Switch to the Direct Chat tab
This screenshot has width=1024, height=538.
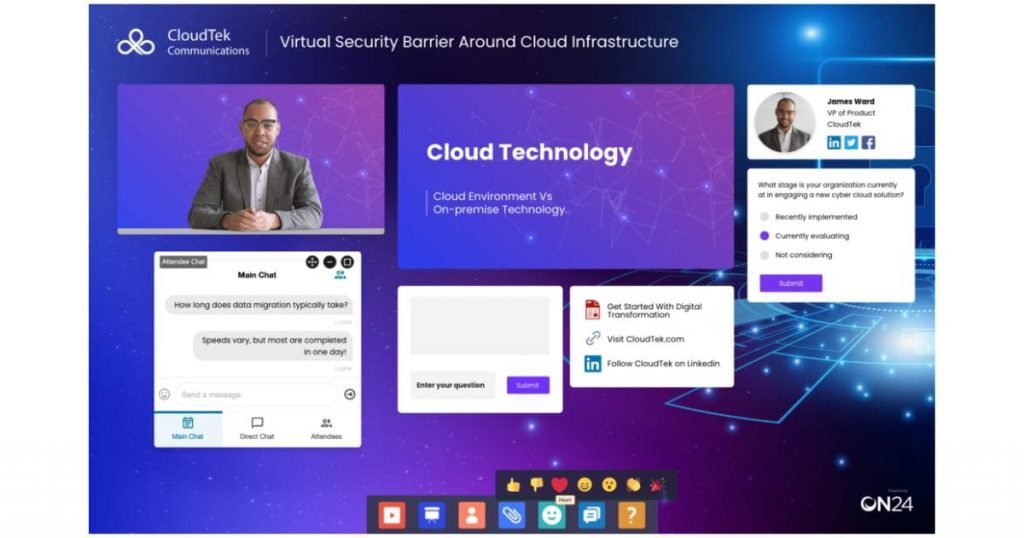point(257,428)
